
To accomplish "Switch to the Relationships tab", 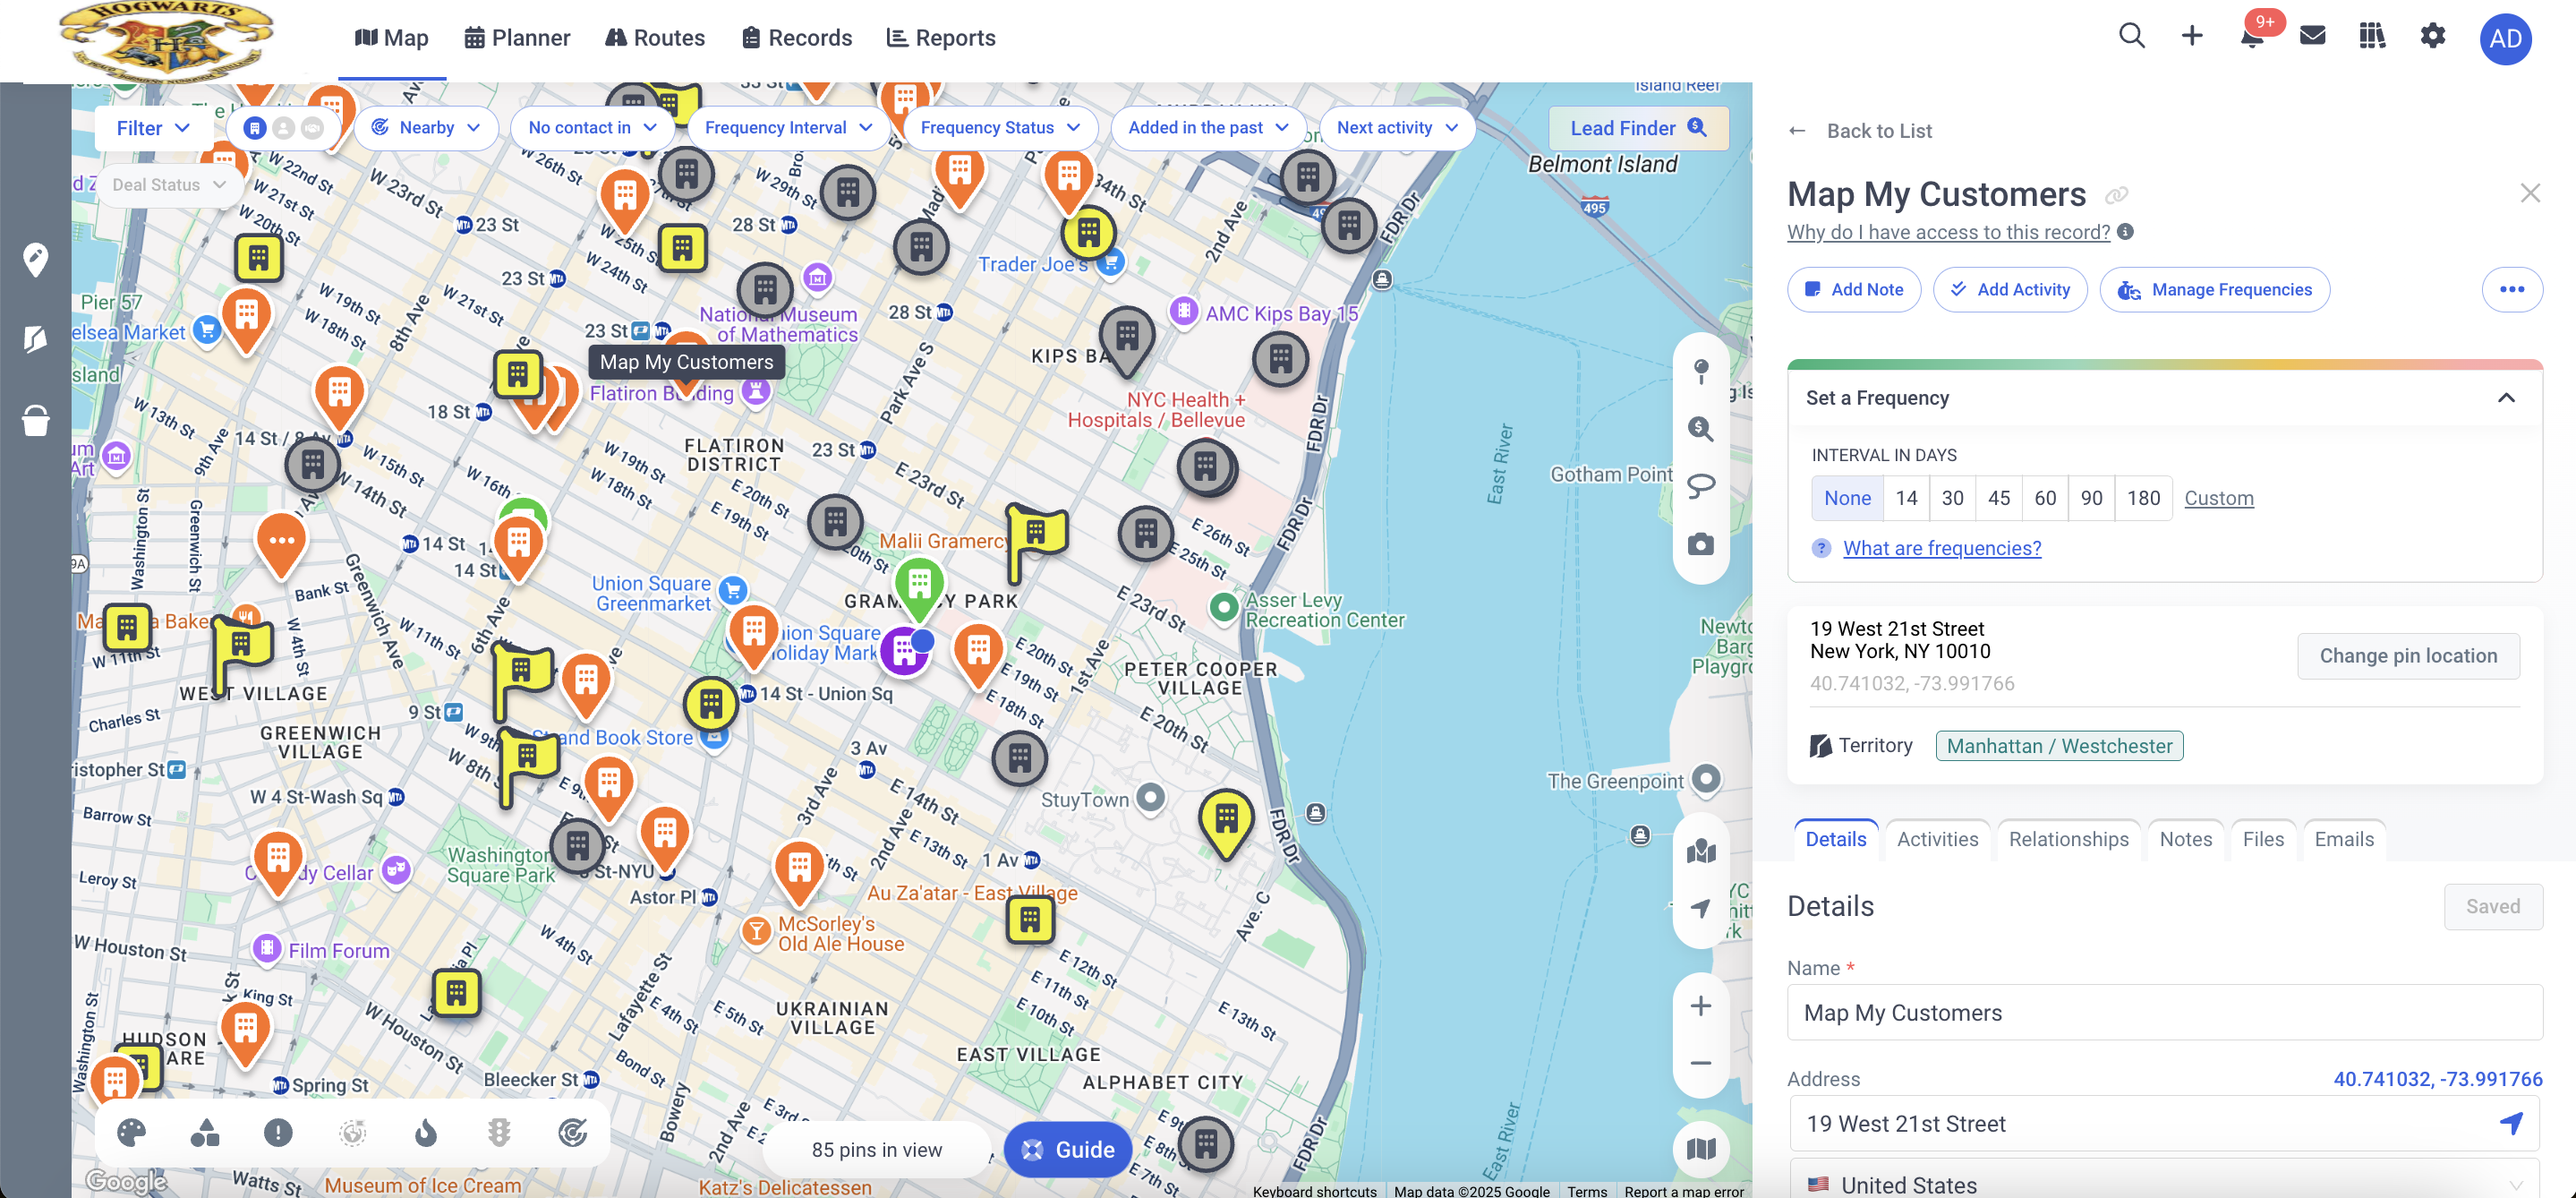I will (2068, 839).
